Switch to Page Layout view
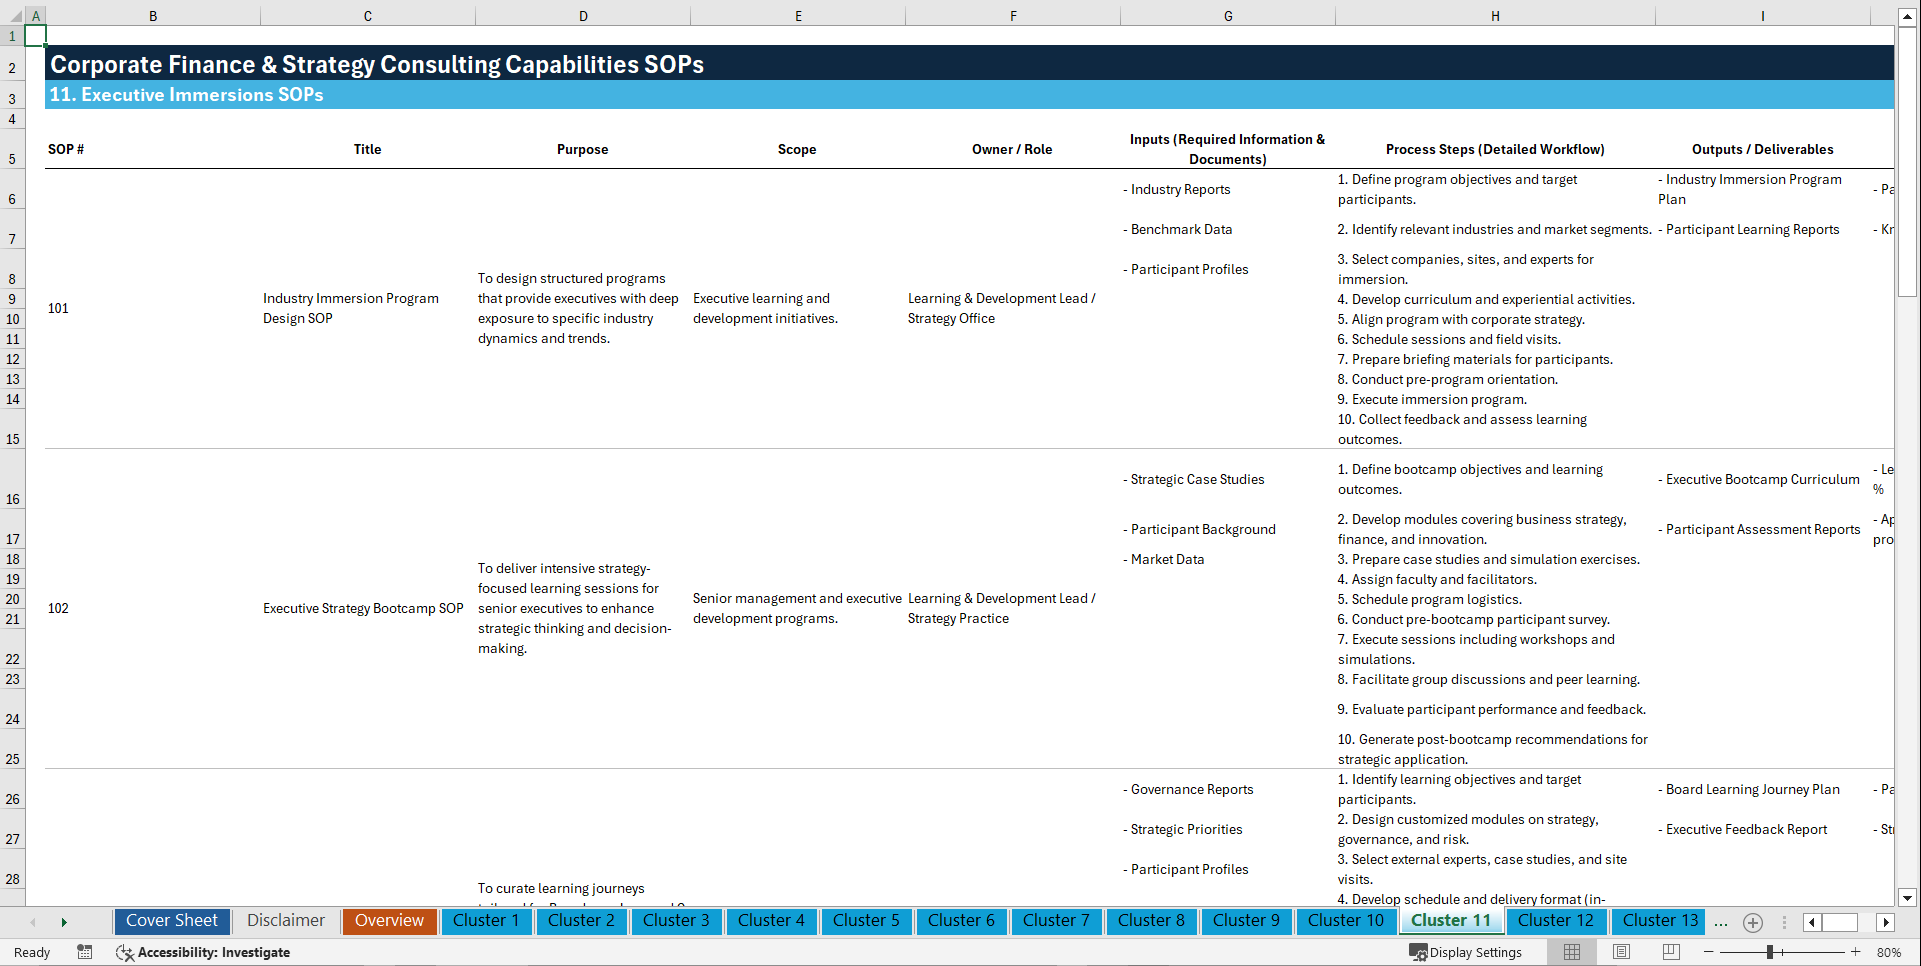Screen dimensions: 1921x966 pyautogui.click(x=1620, y=952)
